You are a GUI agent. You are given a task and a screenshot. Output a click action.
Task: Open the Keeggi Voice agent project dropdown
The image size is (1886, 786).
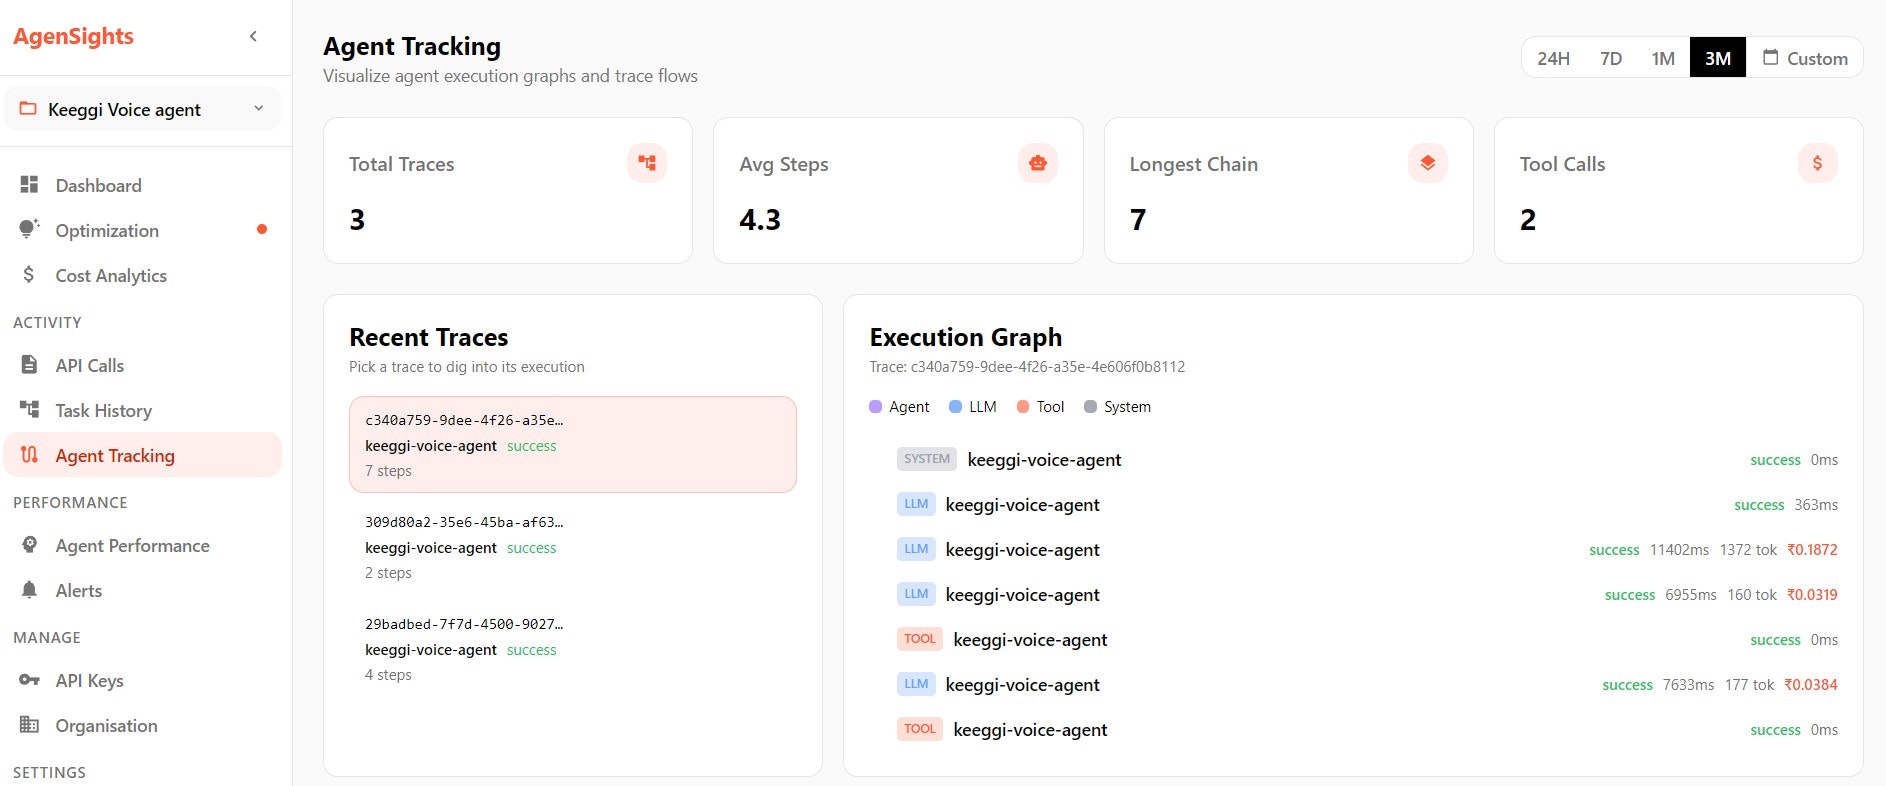[142, 109]
